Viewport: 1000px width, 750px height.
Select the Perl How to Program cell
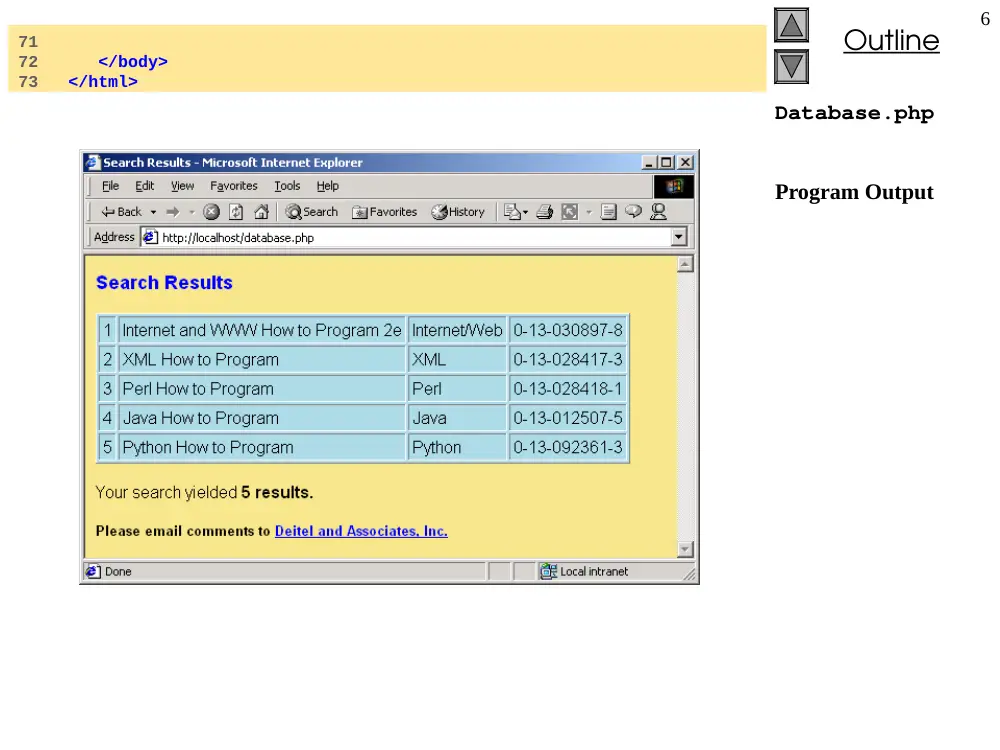point(261,389)
